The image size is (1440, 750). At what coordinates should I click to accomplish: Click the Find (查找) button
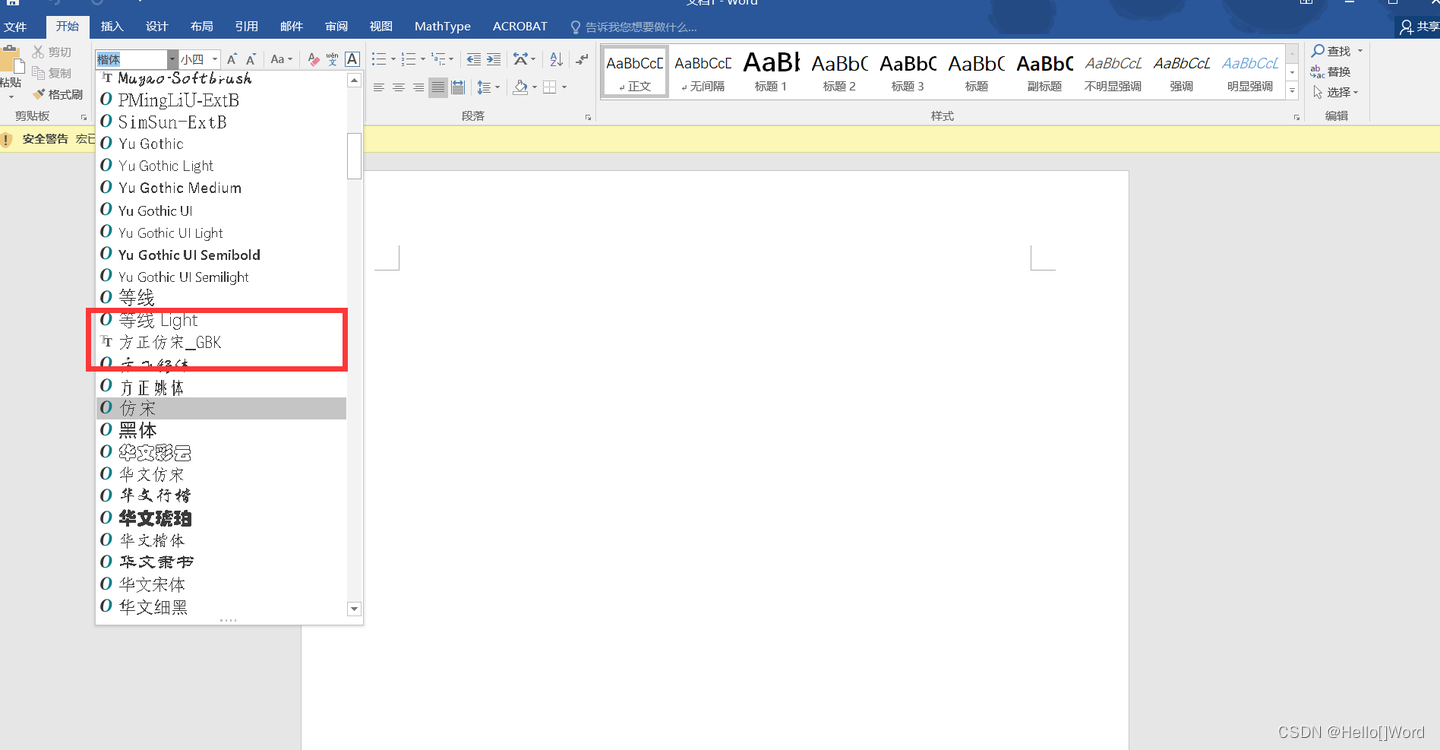point(1331,51)
